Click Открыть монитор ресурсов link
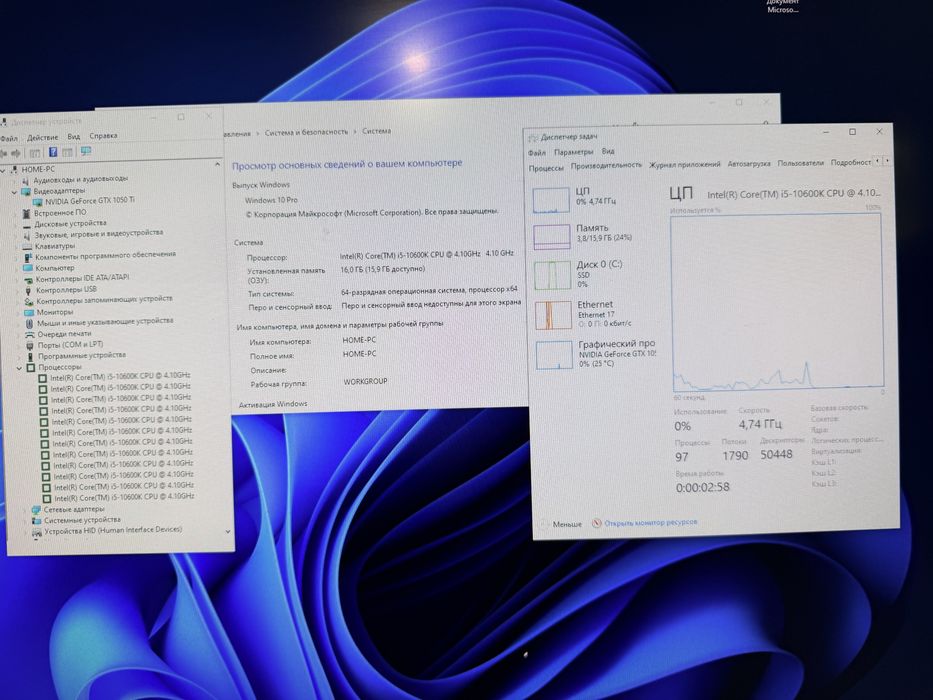The image size is (933, 700). click(650, 523)
